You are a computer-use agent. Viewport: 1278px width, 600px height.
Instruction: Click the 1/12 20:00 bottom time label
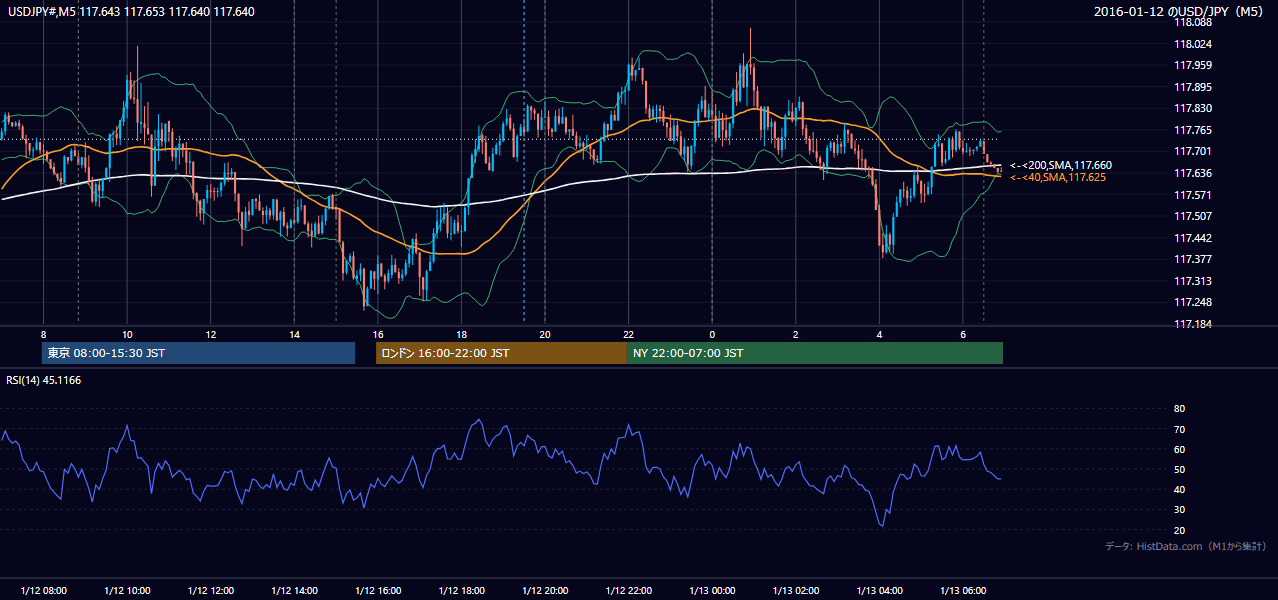click(x=545, y=591)
